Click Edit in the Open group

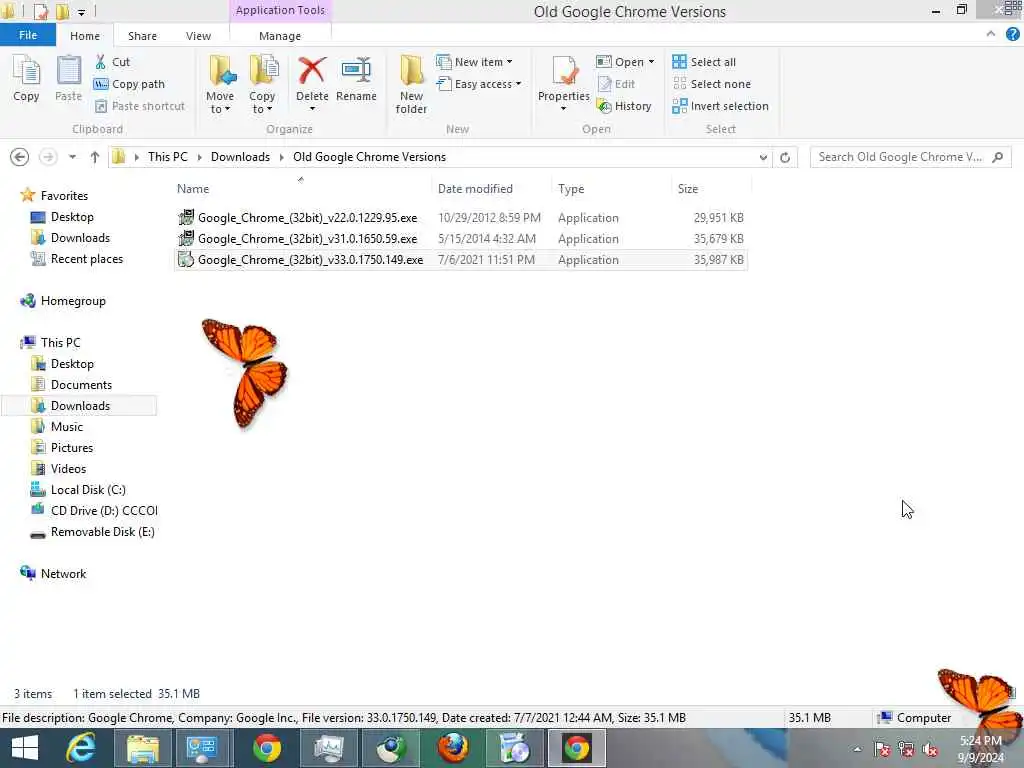pos(616,84)
